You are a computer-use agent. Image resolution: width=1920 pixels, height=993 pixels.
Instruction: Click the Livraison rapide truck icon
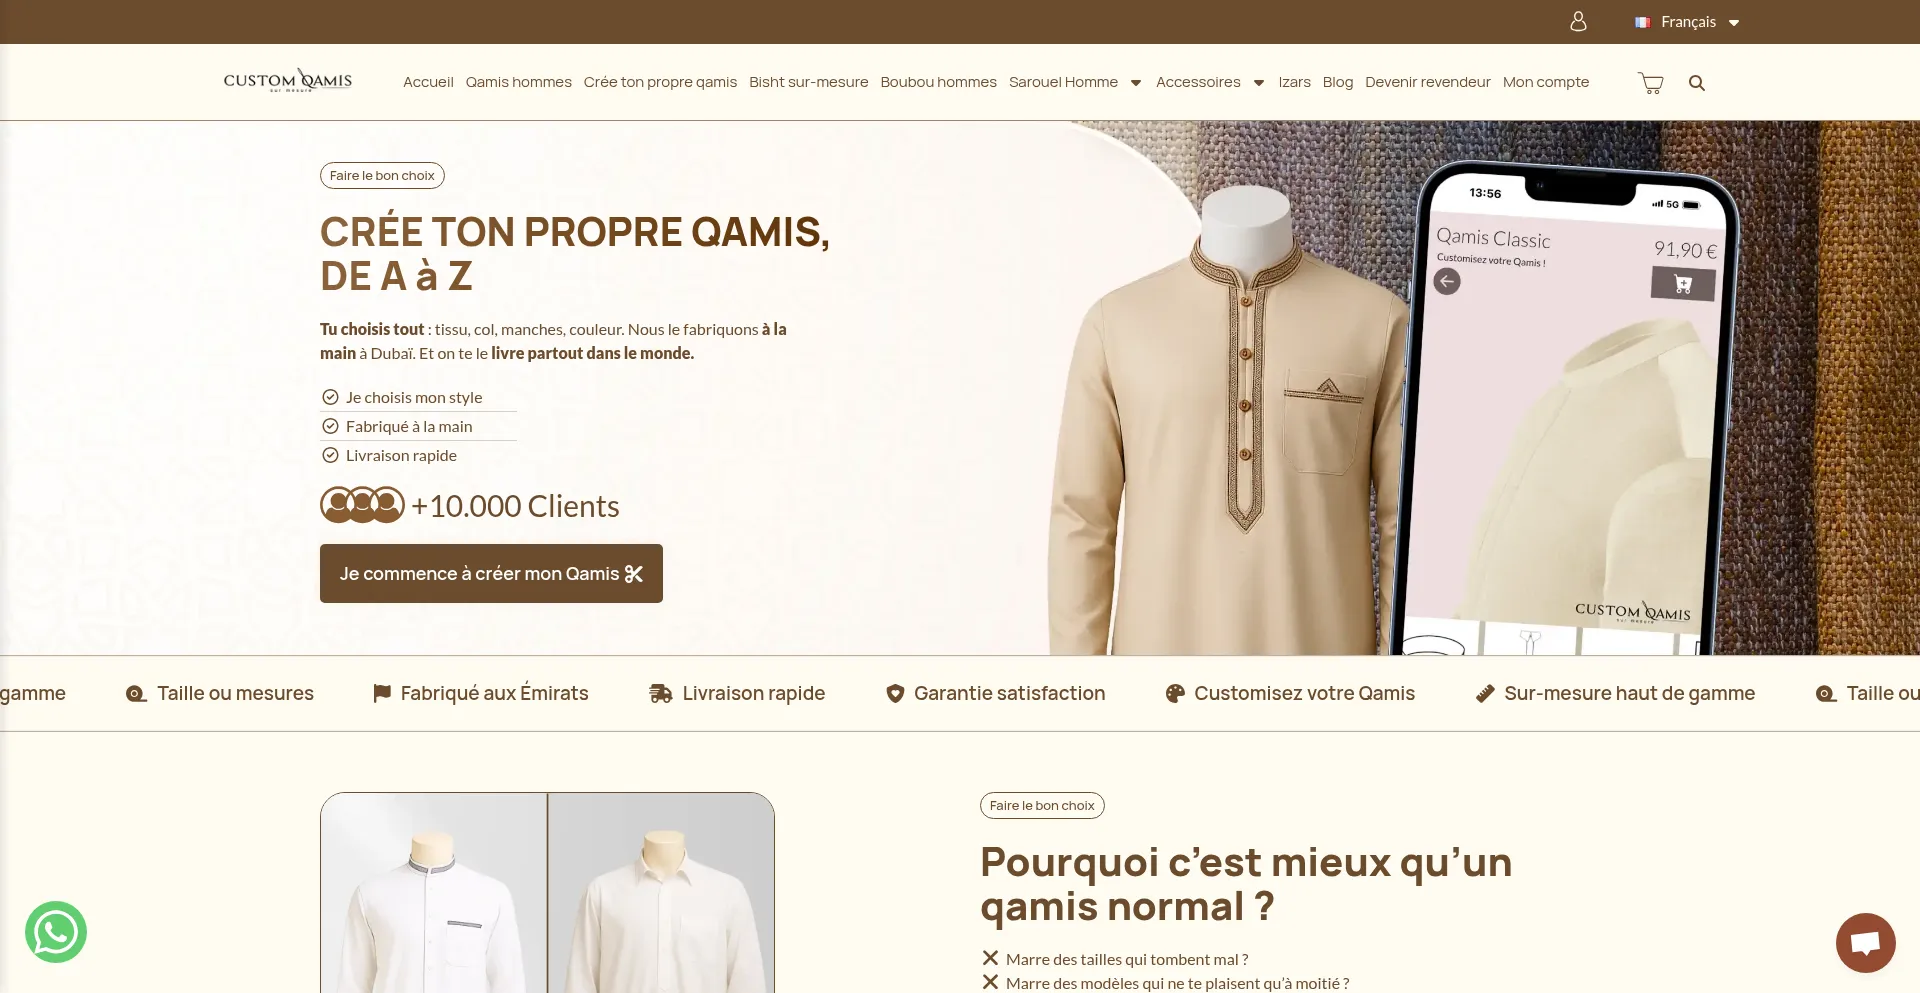660,694
